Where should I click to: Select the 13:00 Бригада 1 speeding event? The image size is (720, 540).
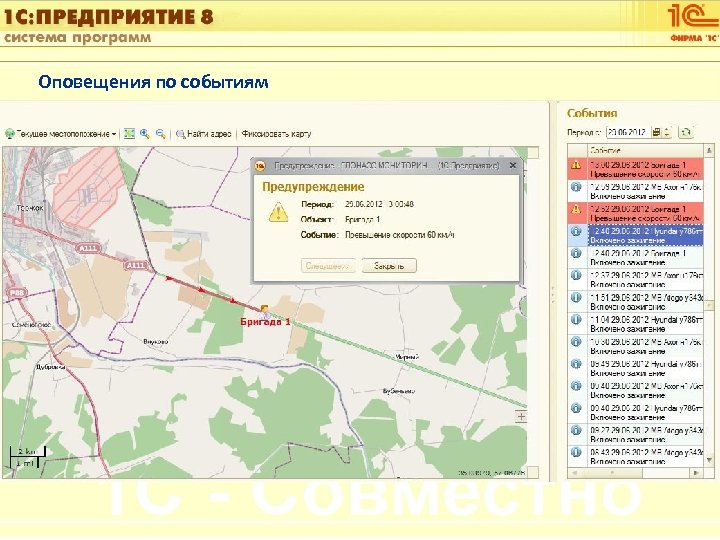[x=635, y=169]
